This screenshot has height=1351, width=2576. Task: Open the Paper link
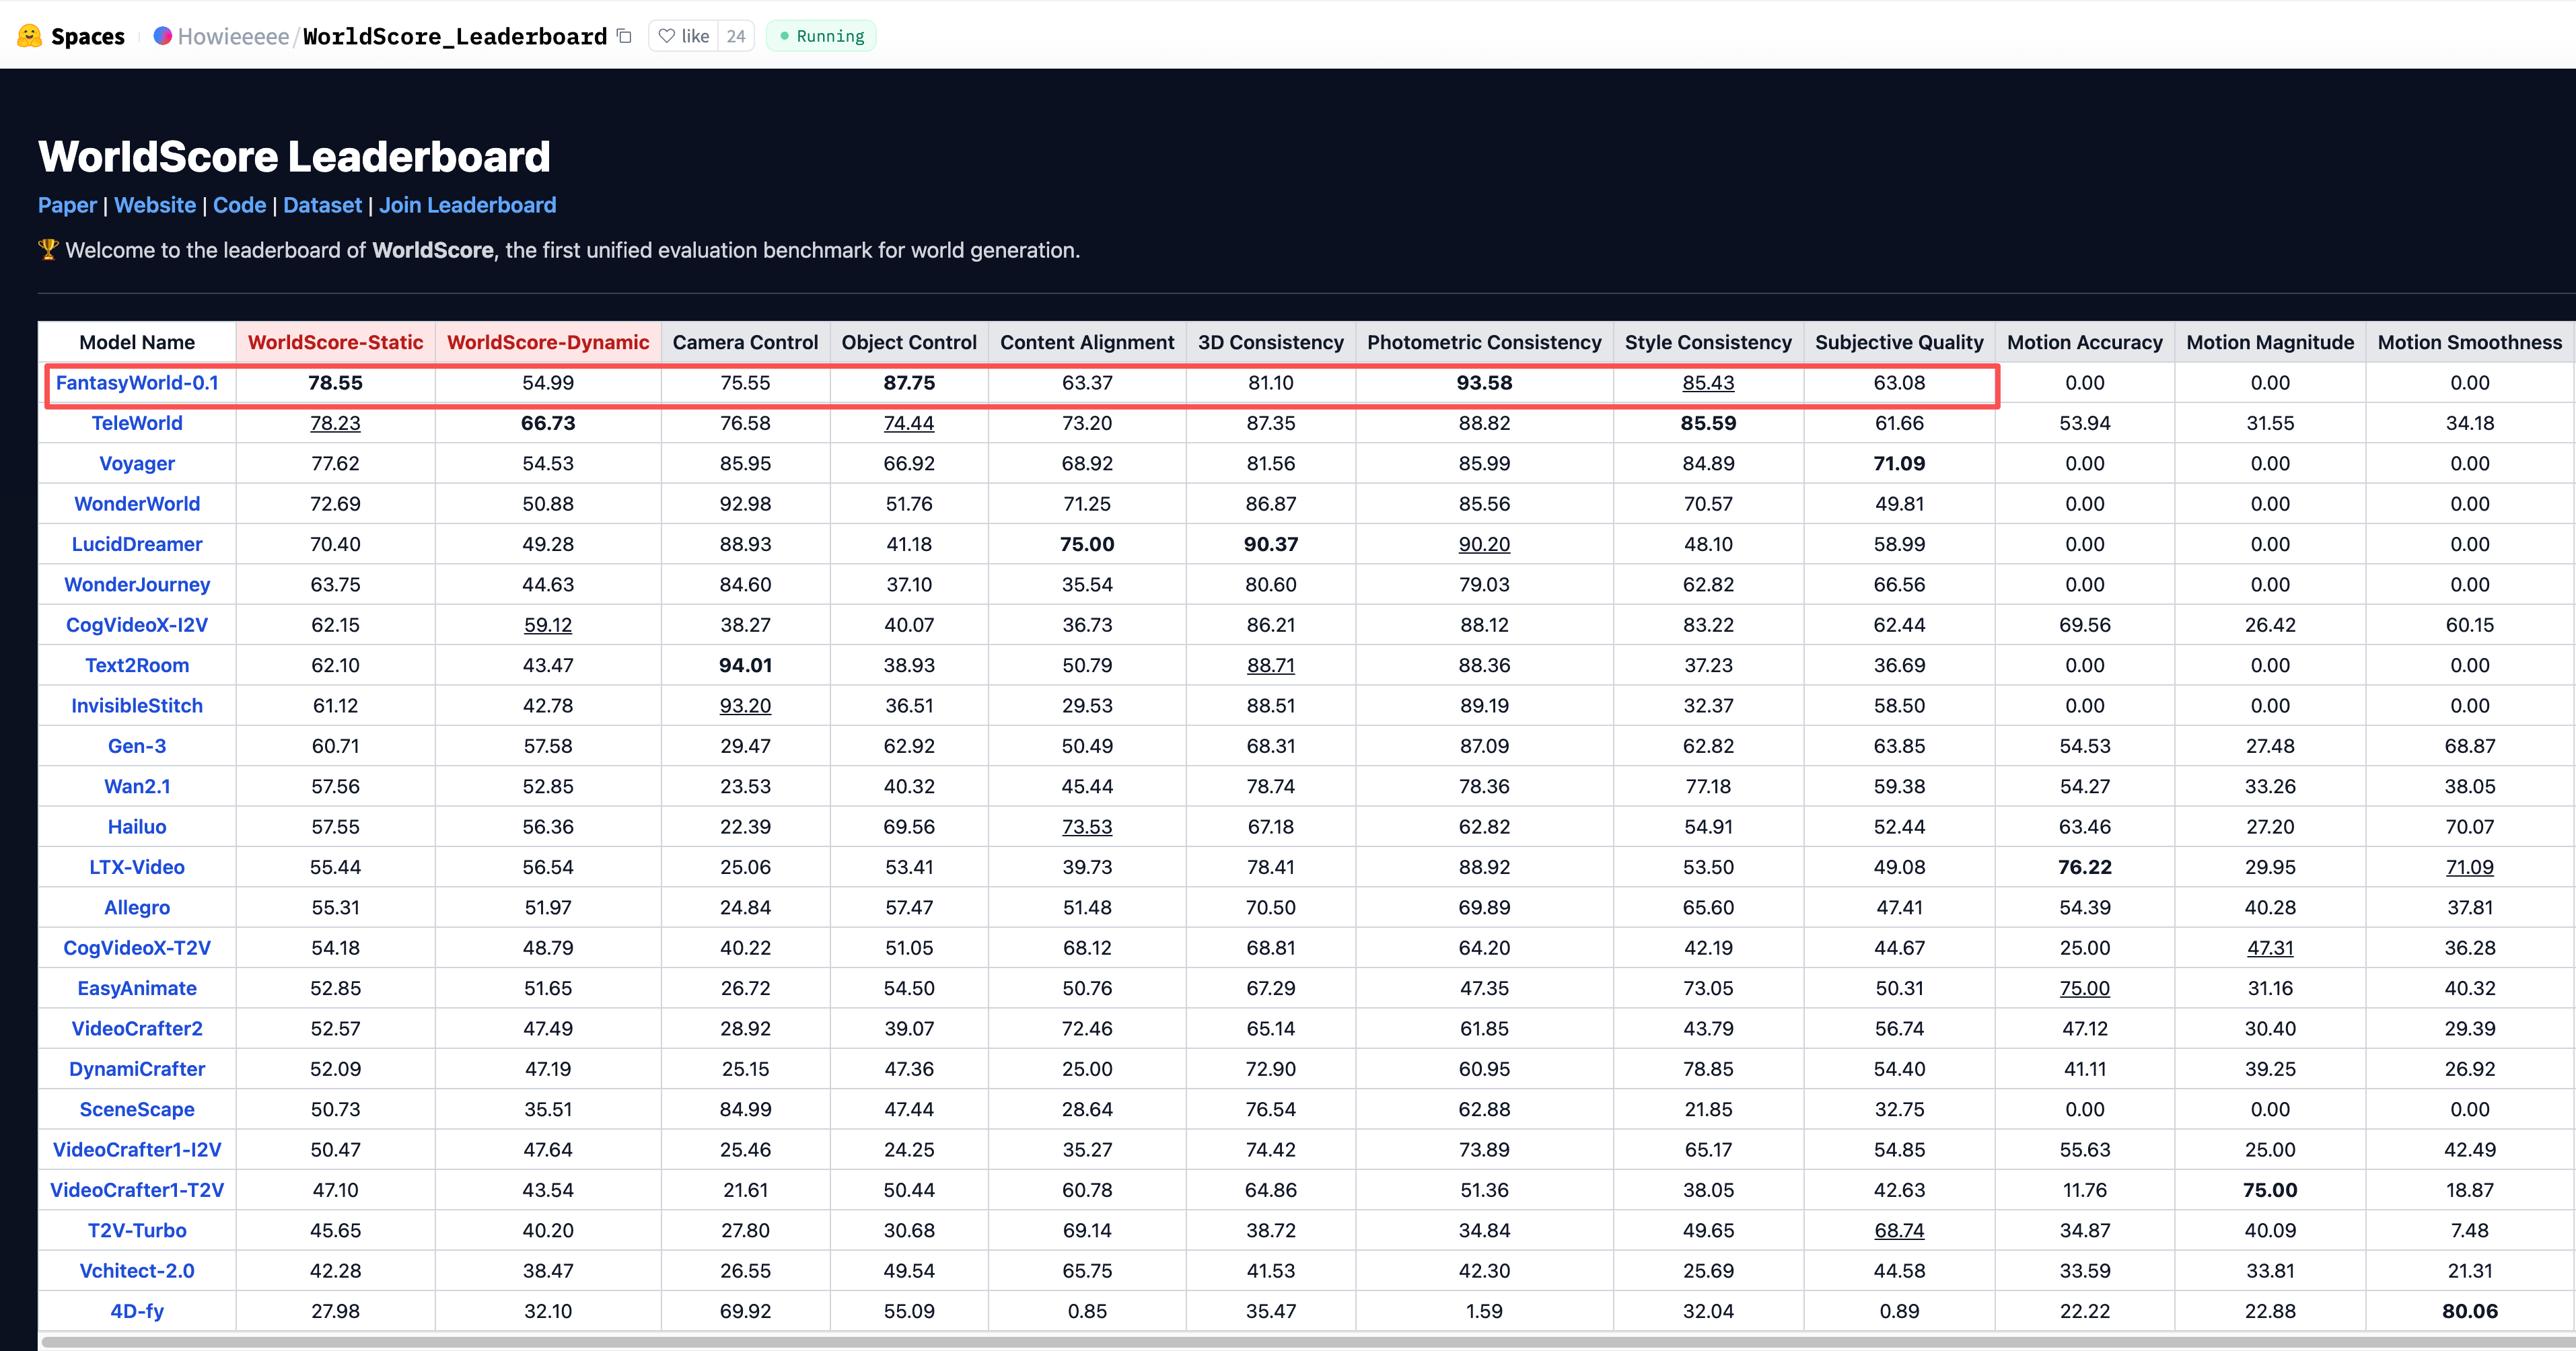(67, 205)
